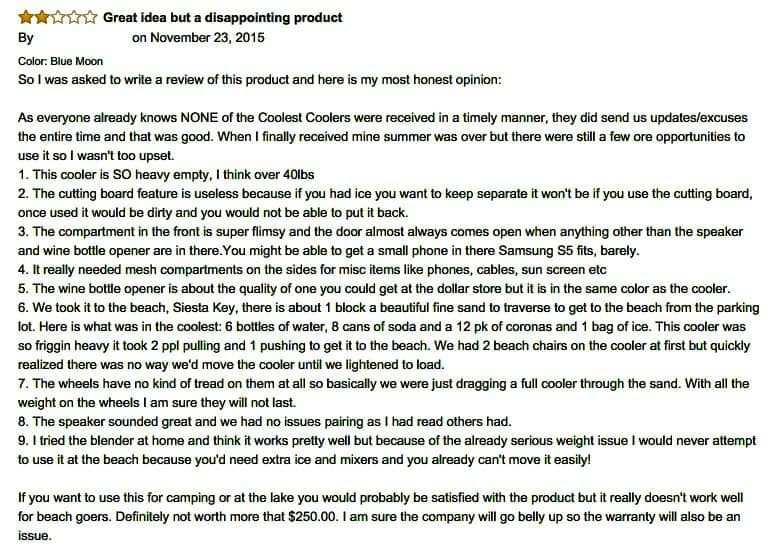This screenshot has width=770, height=550.
Task: Click point 5 about wine bottle opener
Action: pos(374,289)
